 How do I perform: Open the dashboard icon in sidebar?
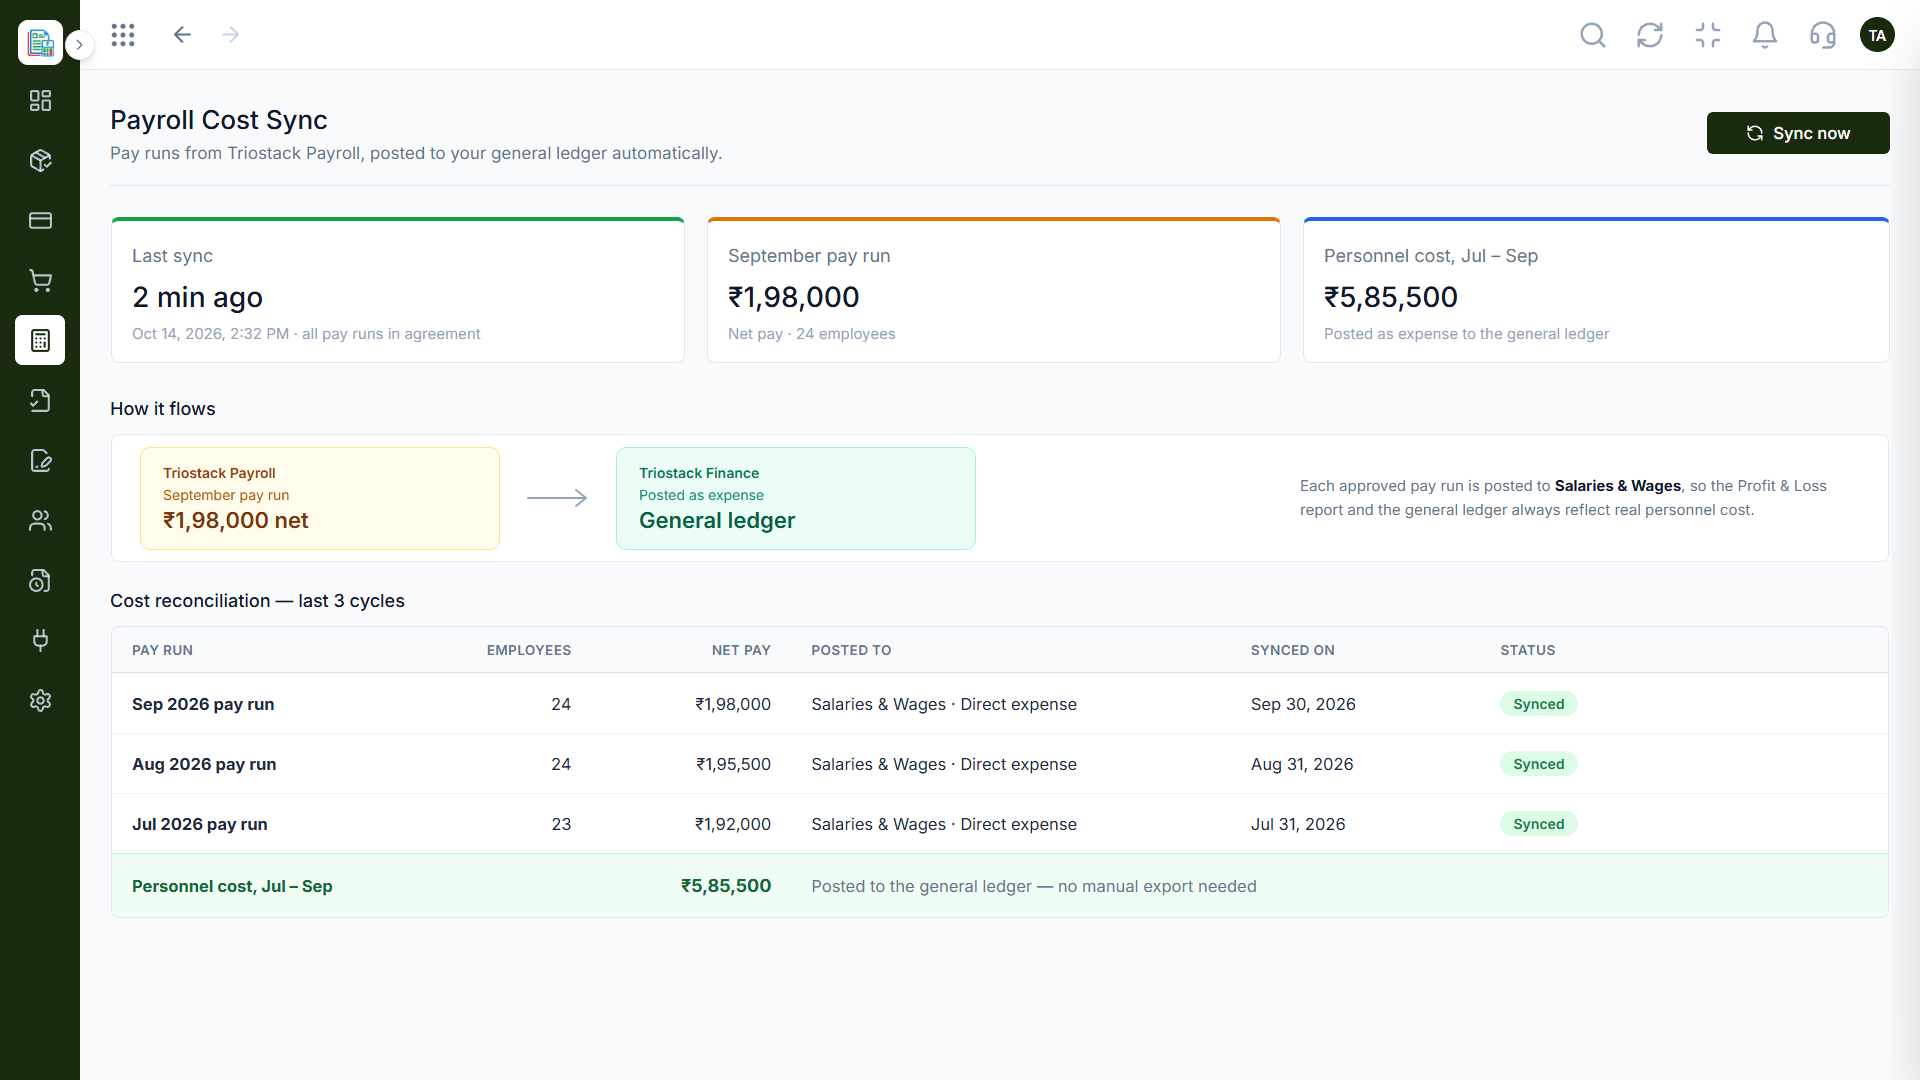[x=40, y=100]
